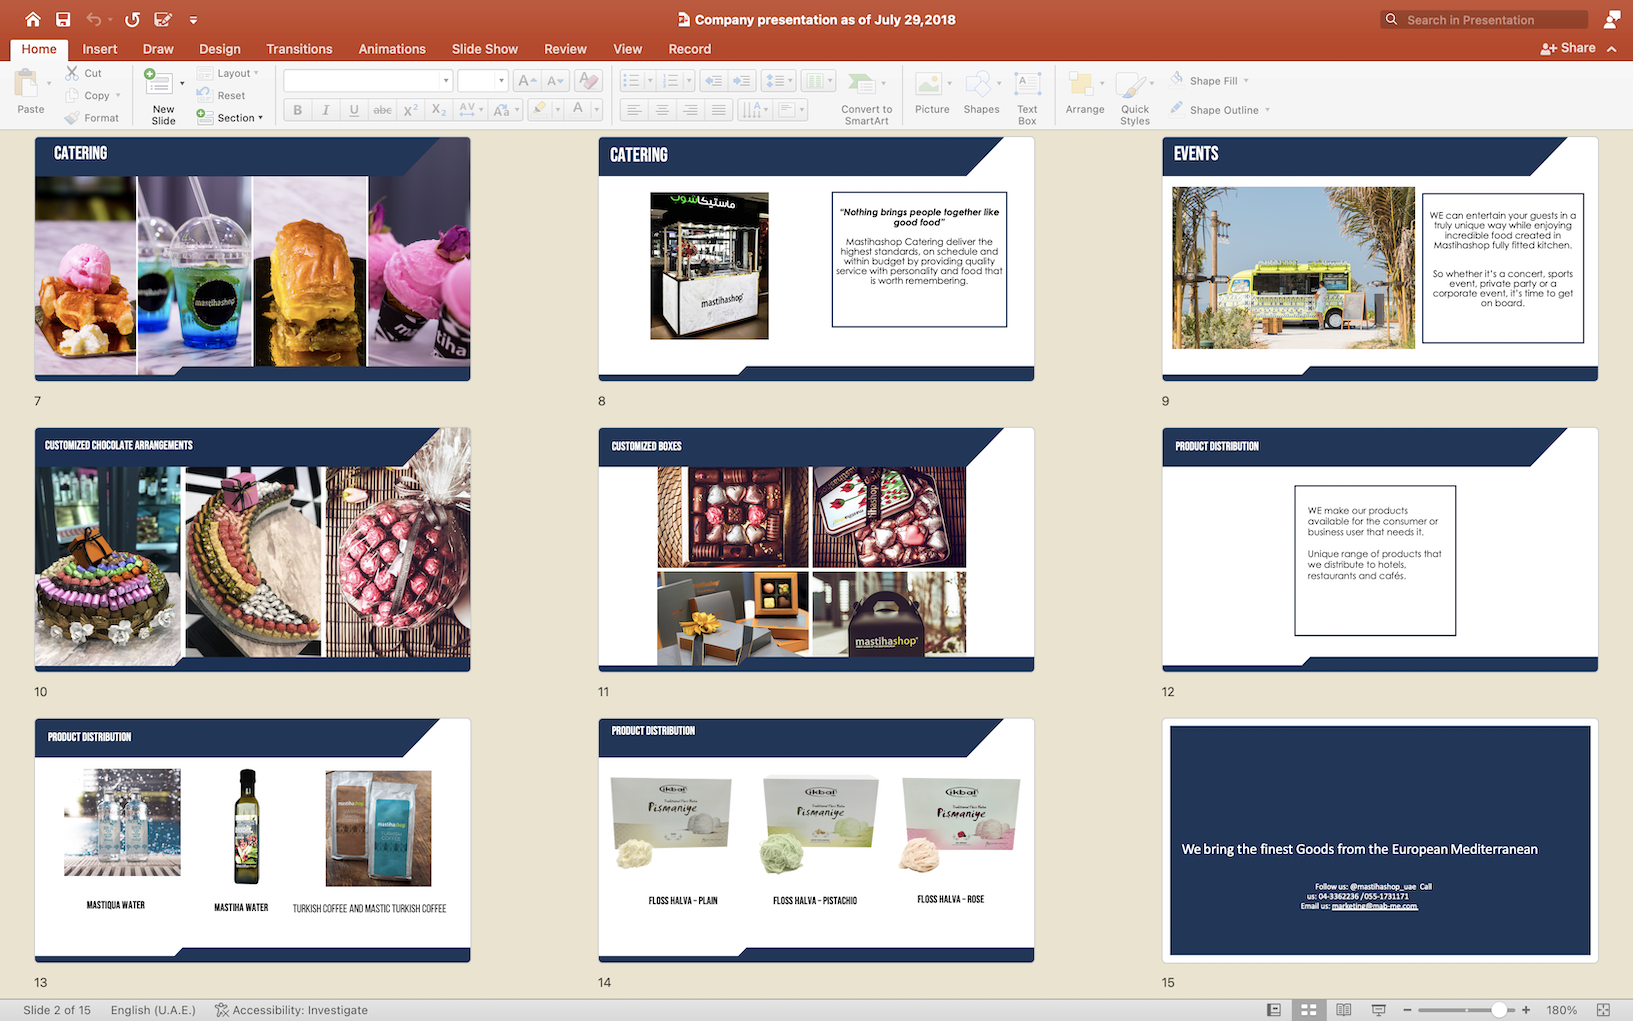Image resolution: width=1633 pixels, height=1021 pixels.
Task: Click the Increase Font Size icon
Action: [x=527, y=81]
